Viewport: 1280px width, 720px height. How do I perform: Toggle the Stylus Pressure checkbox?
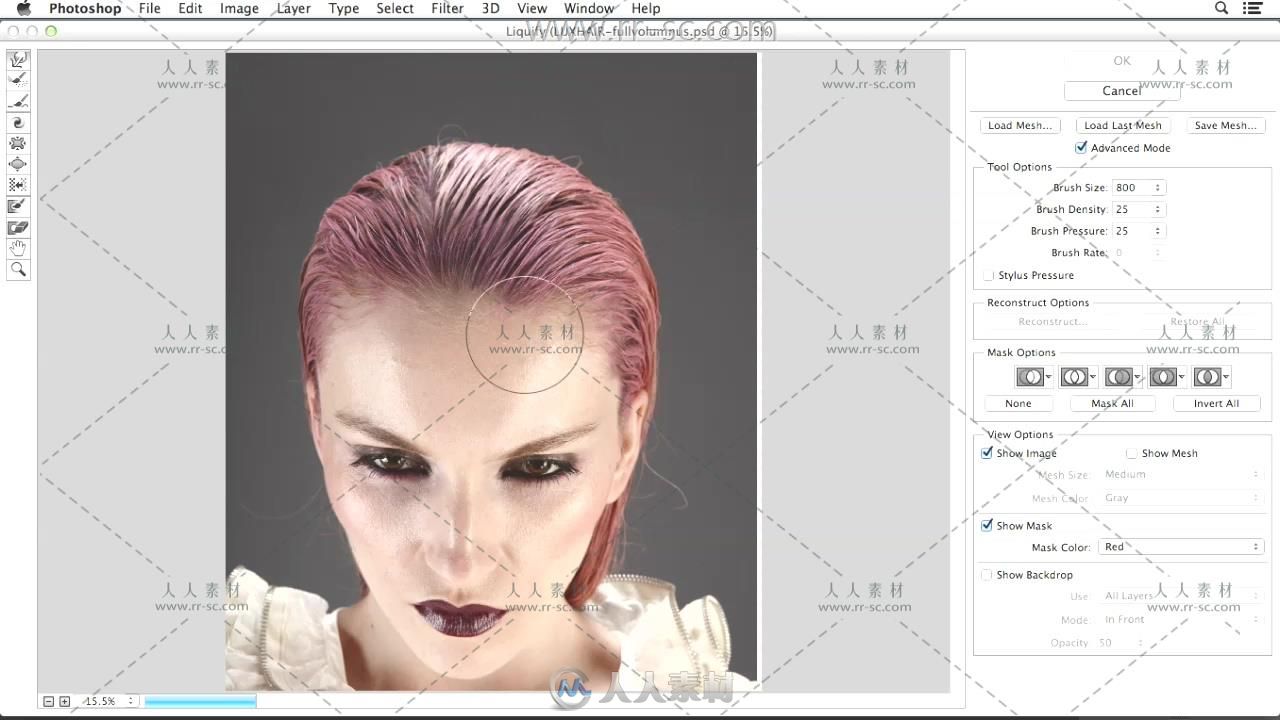(x=988, y=275)
